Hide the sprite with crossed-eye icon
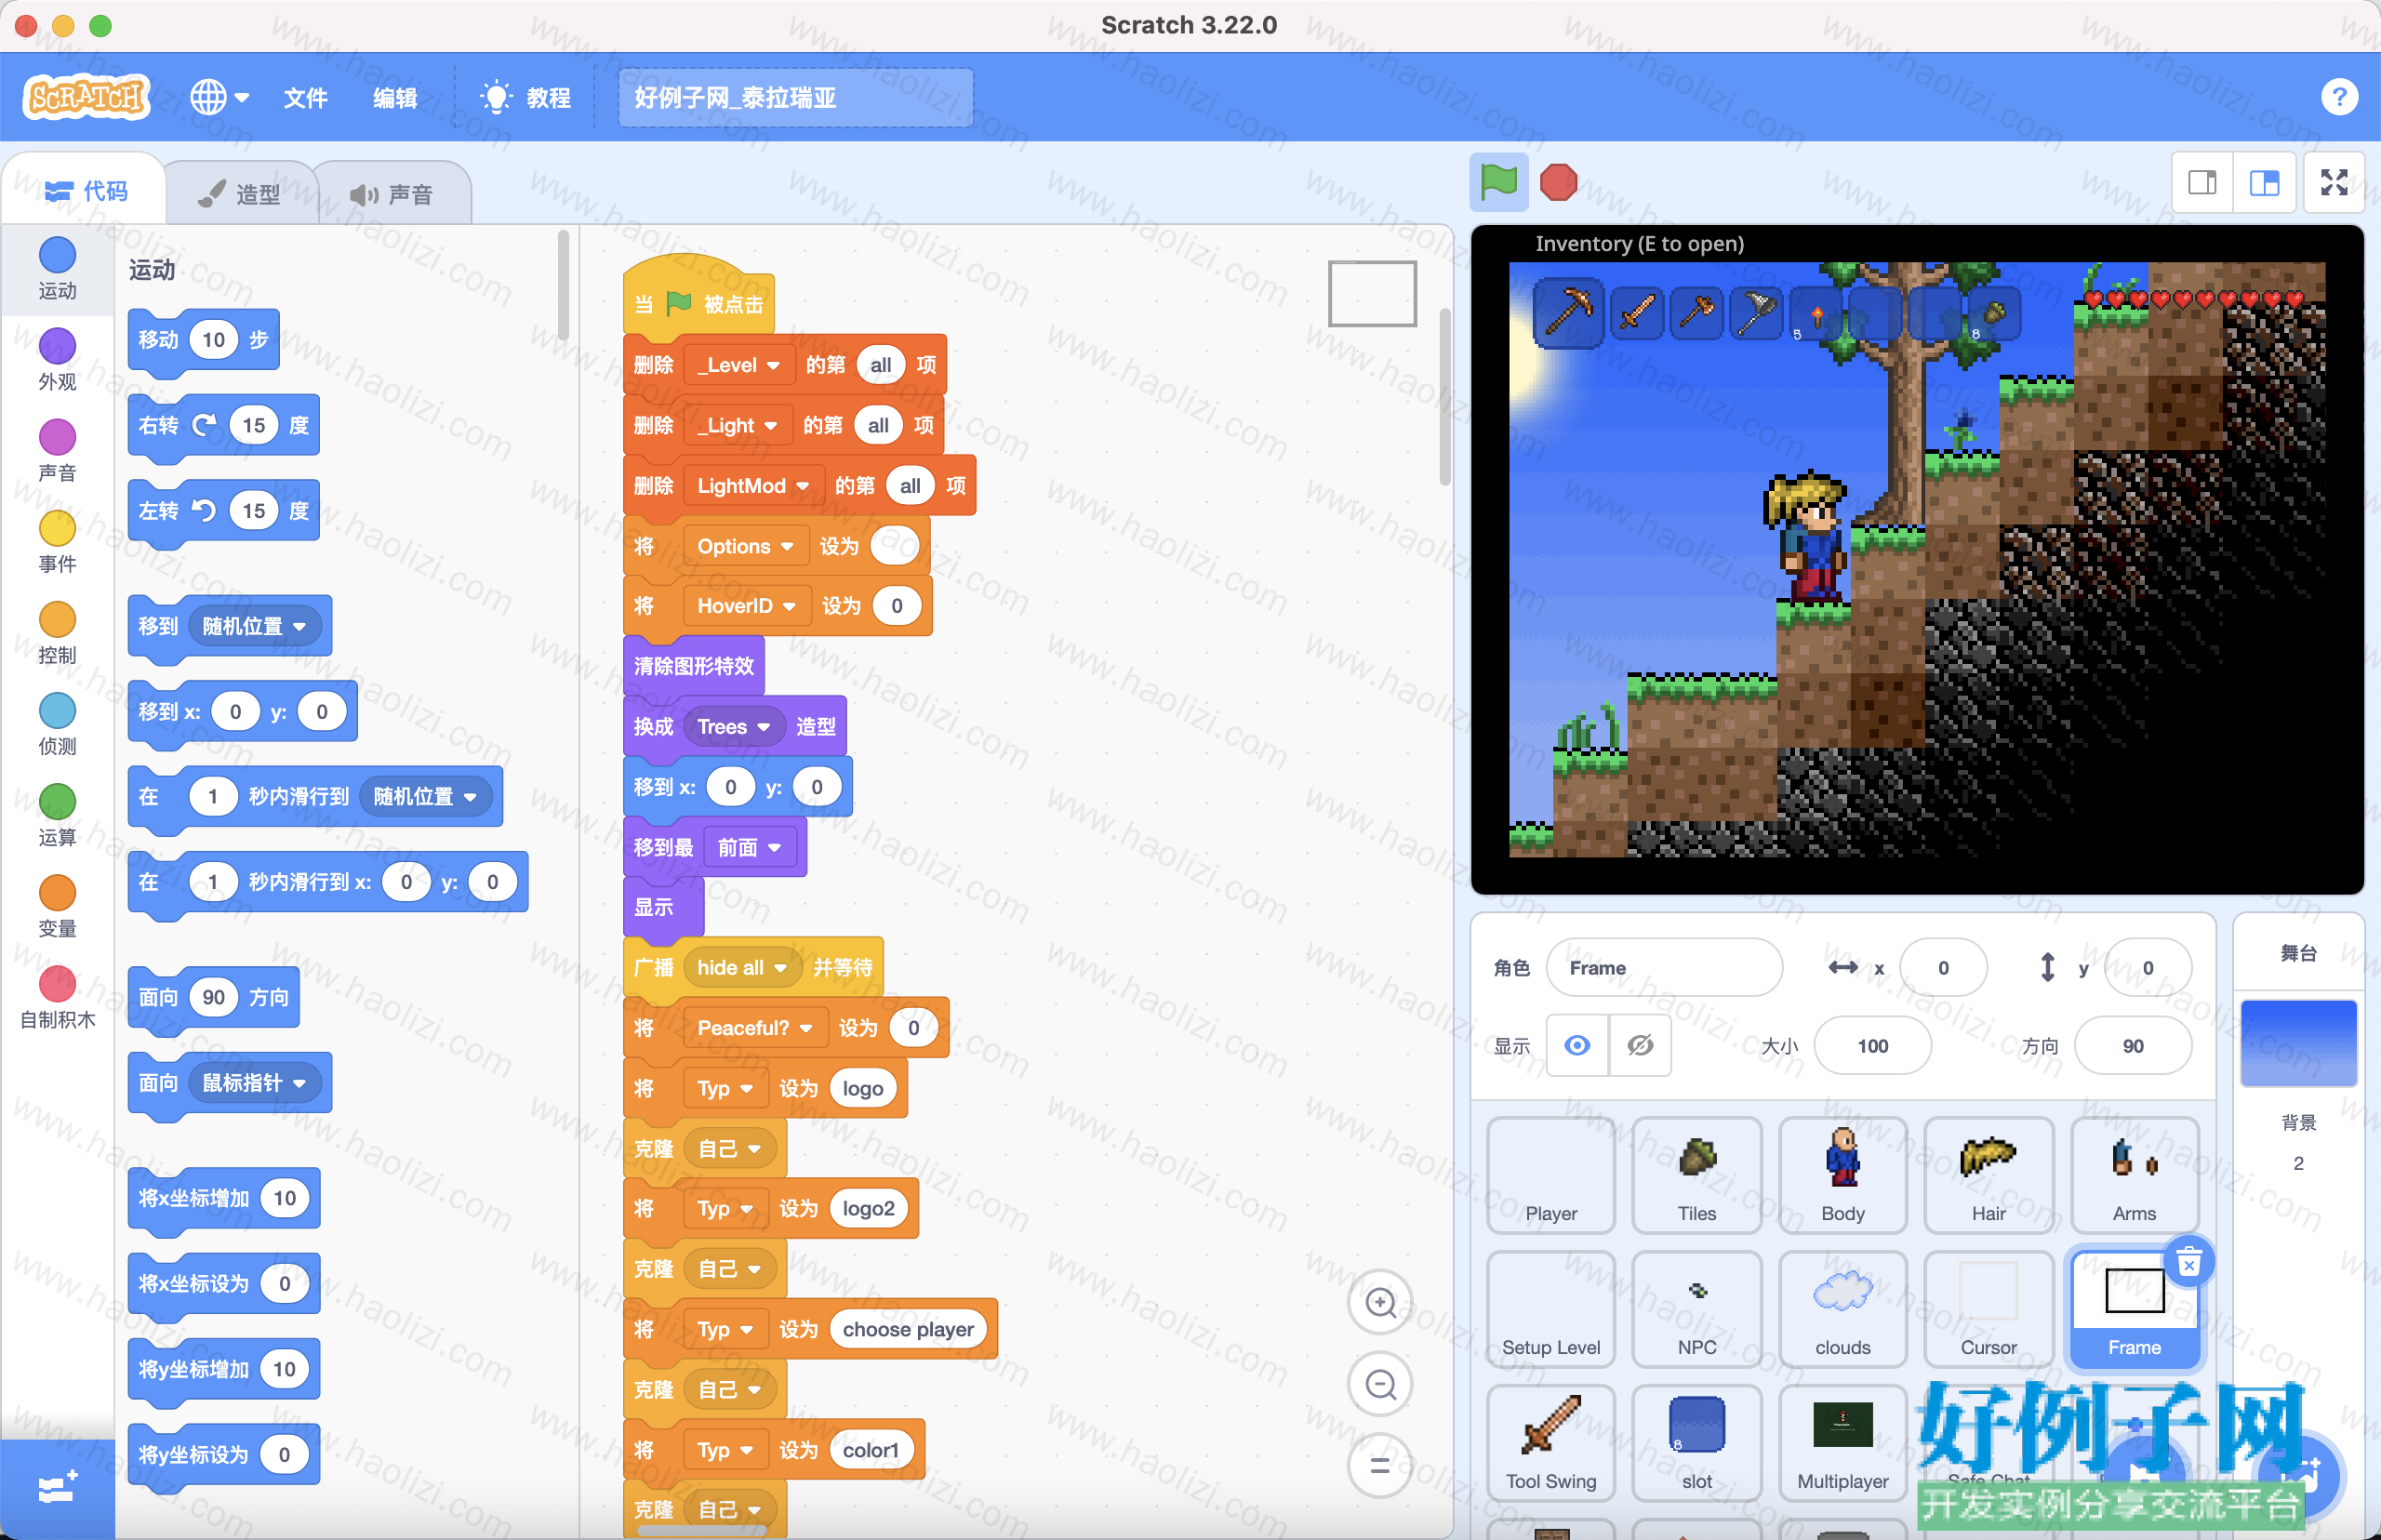The image size is (2381, 1540). click(x=1640, y=1045)
